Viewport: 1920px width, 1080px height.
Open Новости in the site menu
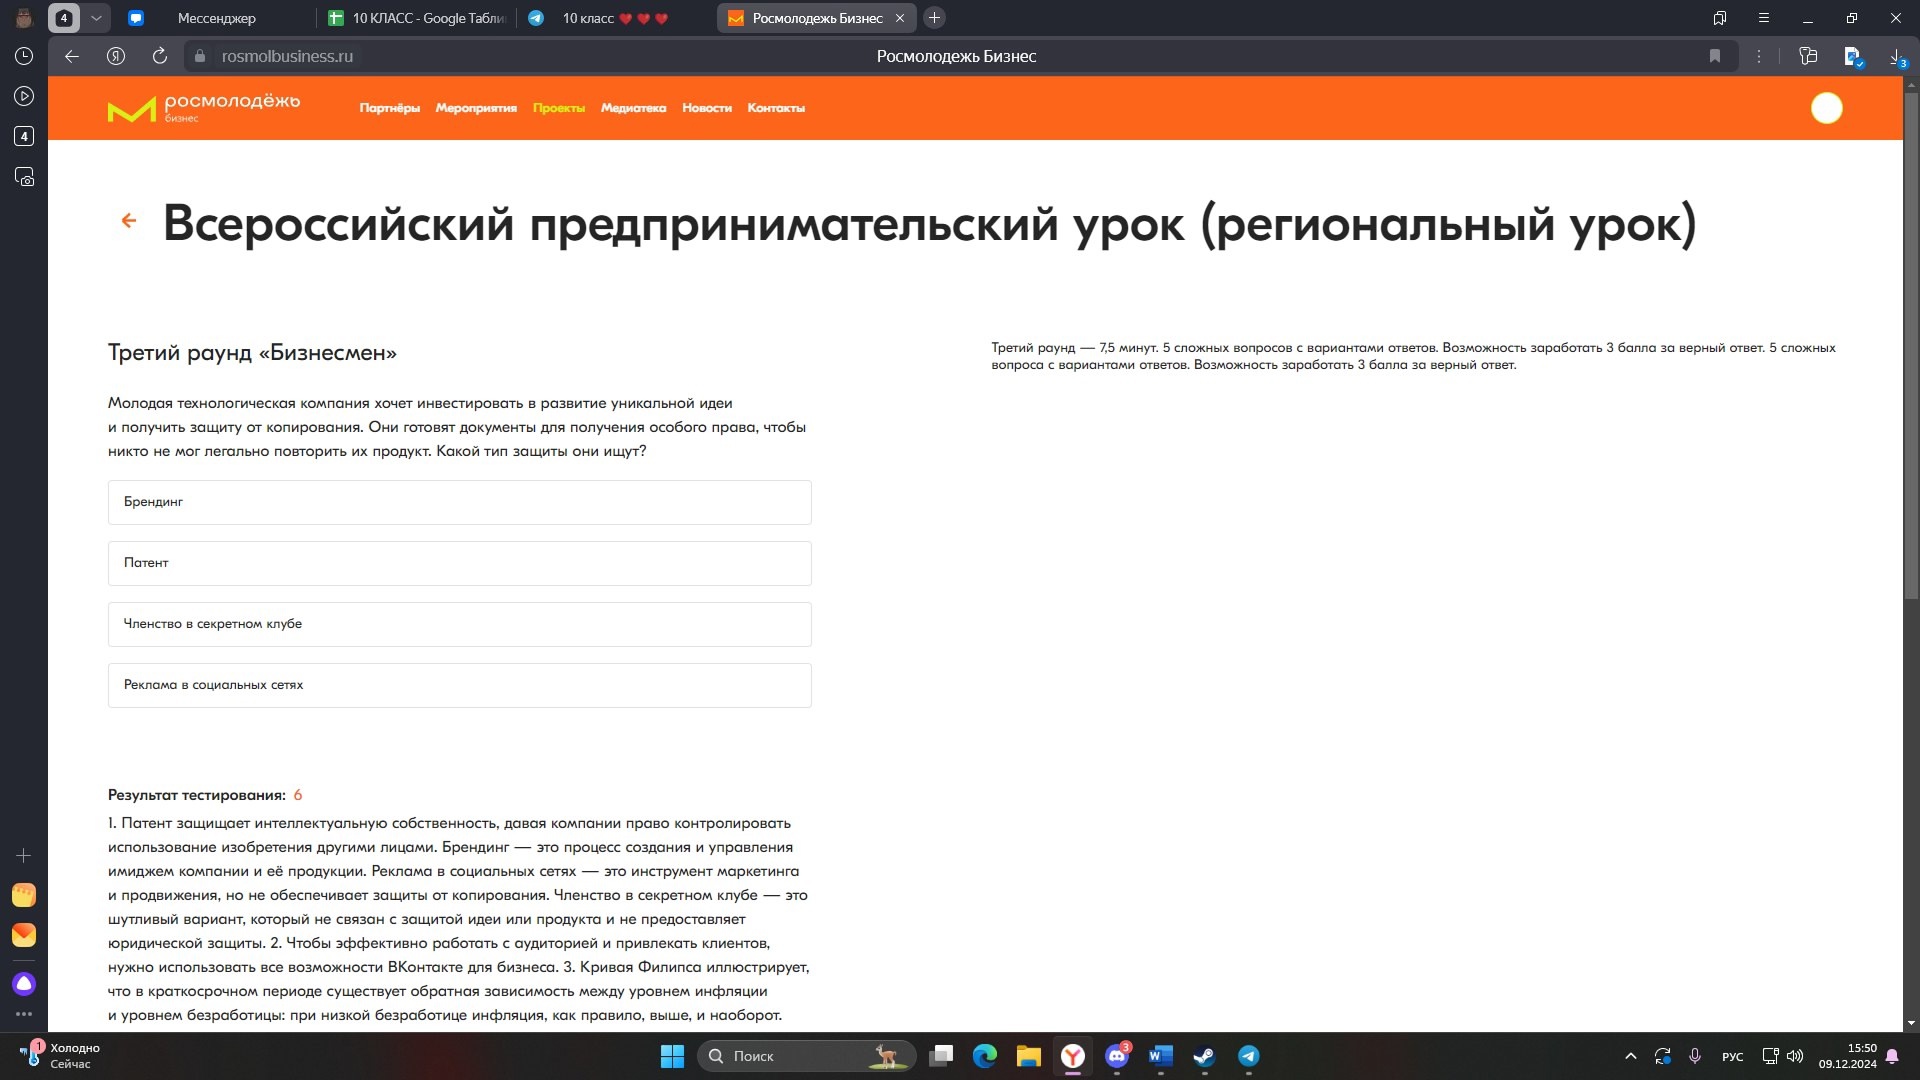coord(707,108)
